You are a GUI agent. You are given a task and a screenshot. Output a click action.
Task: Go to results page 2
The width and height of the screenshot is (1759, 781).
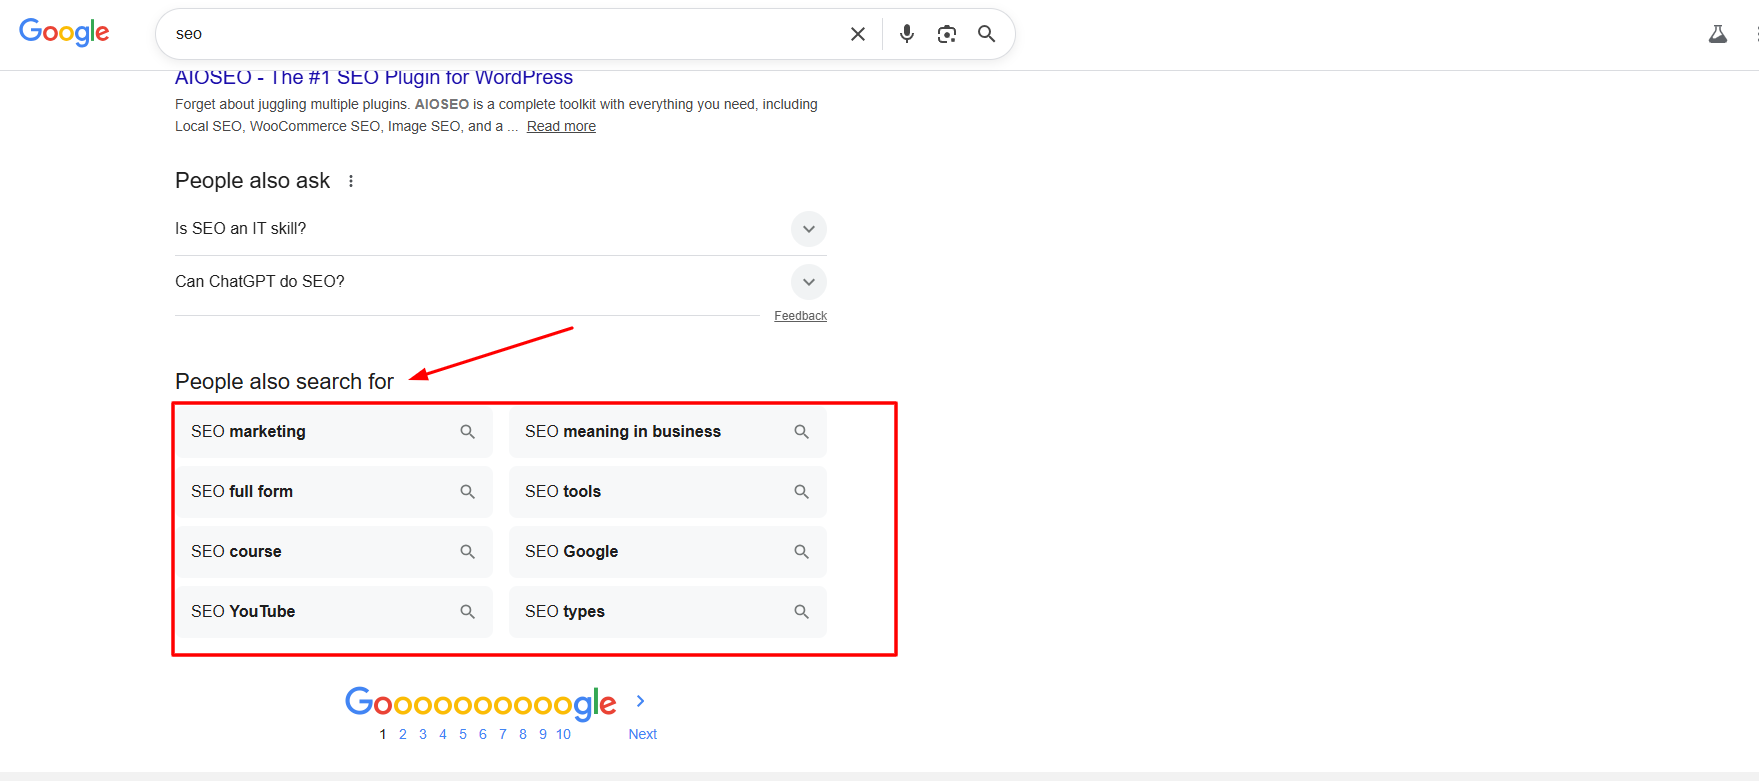pyautogui.click(x=403, y=734)
